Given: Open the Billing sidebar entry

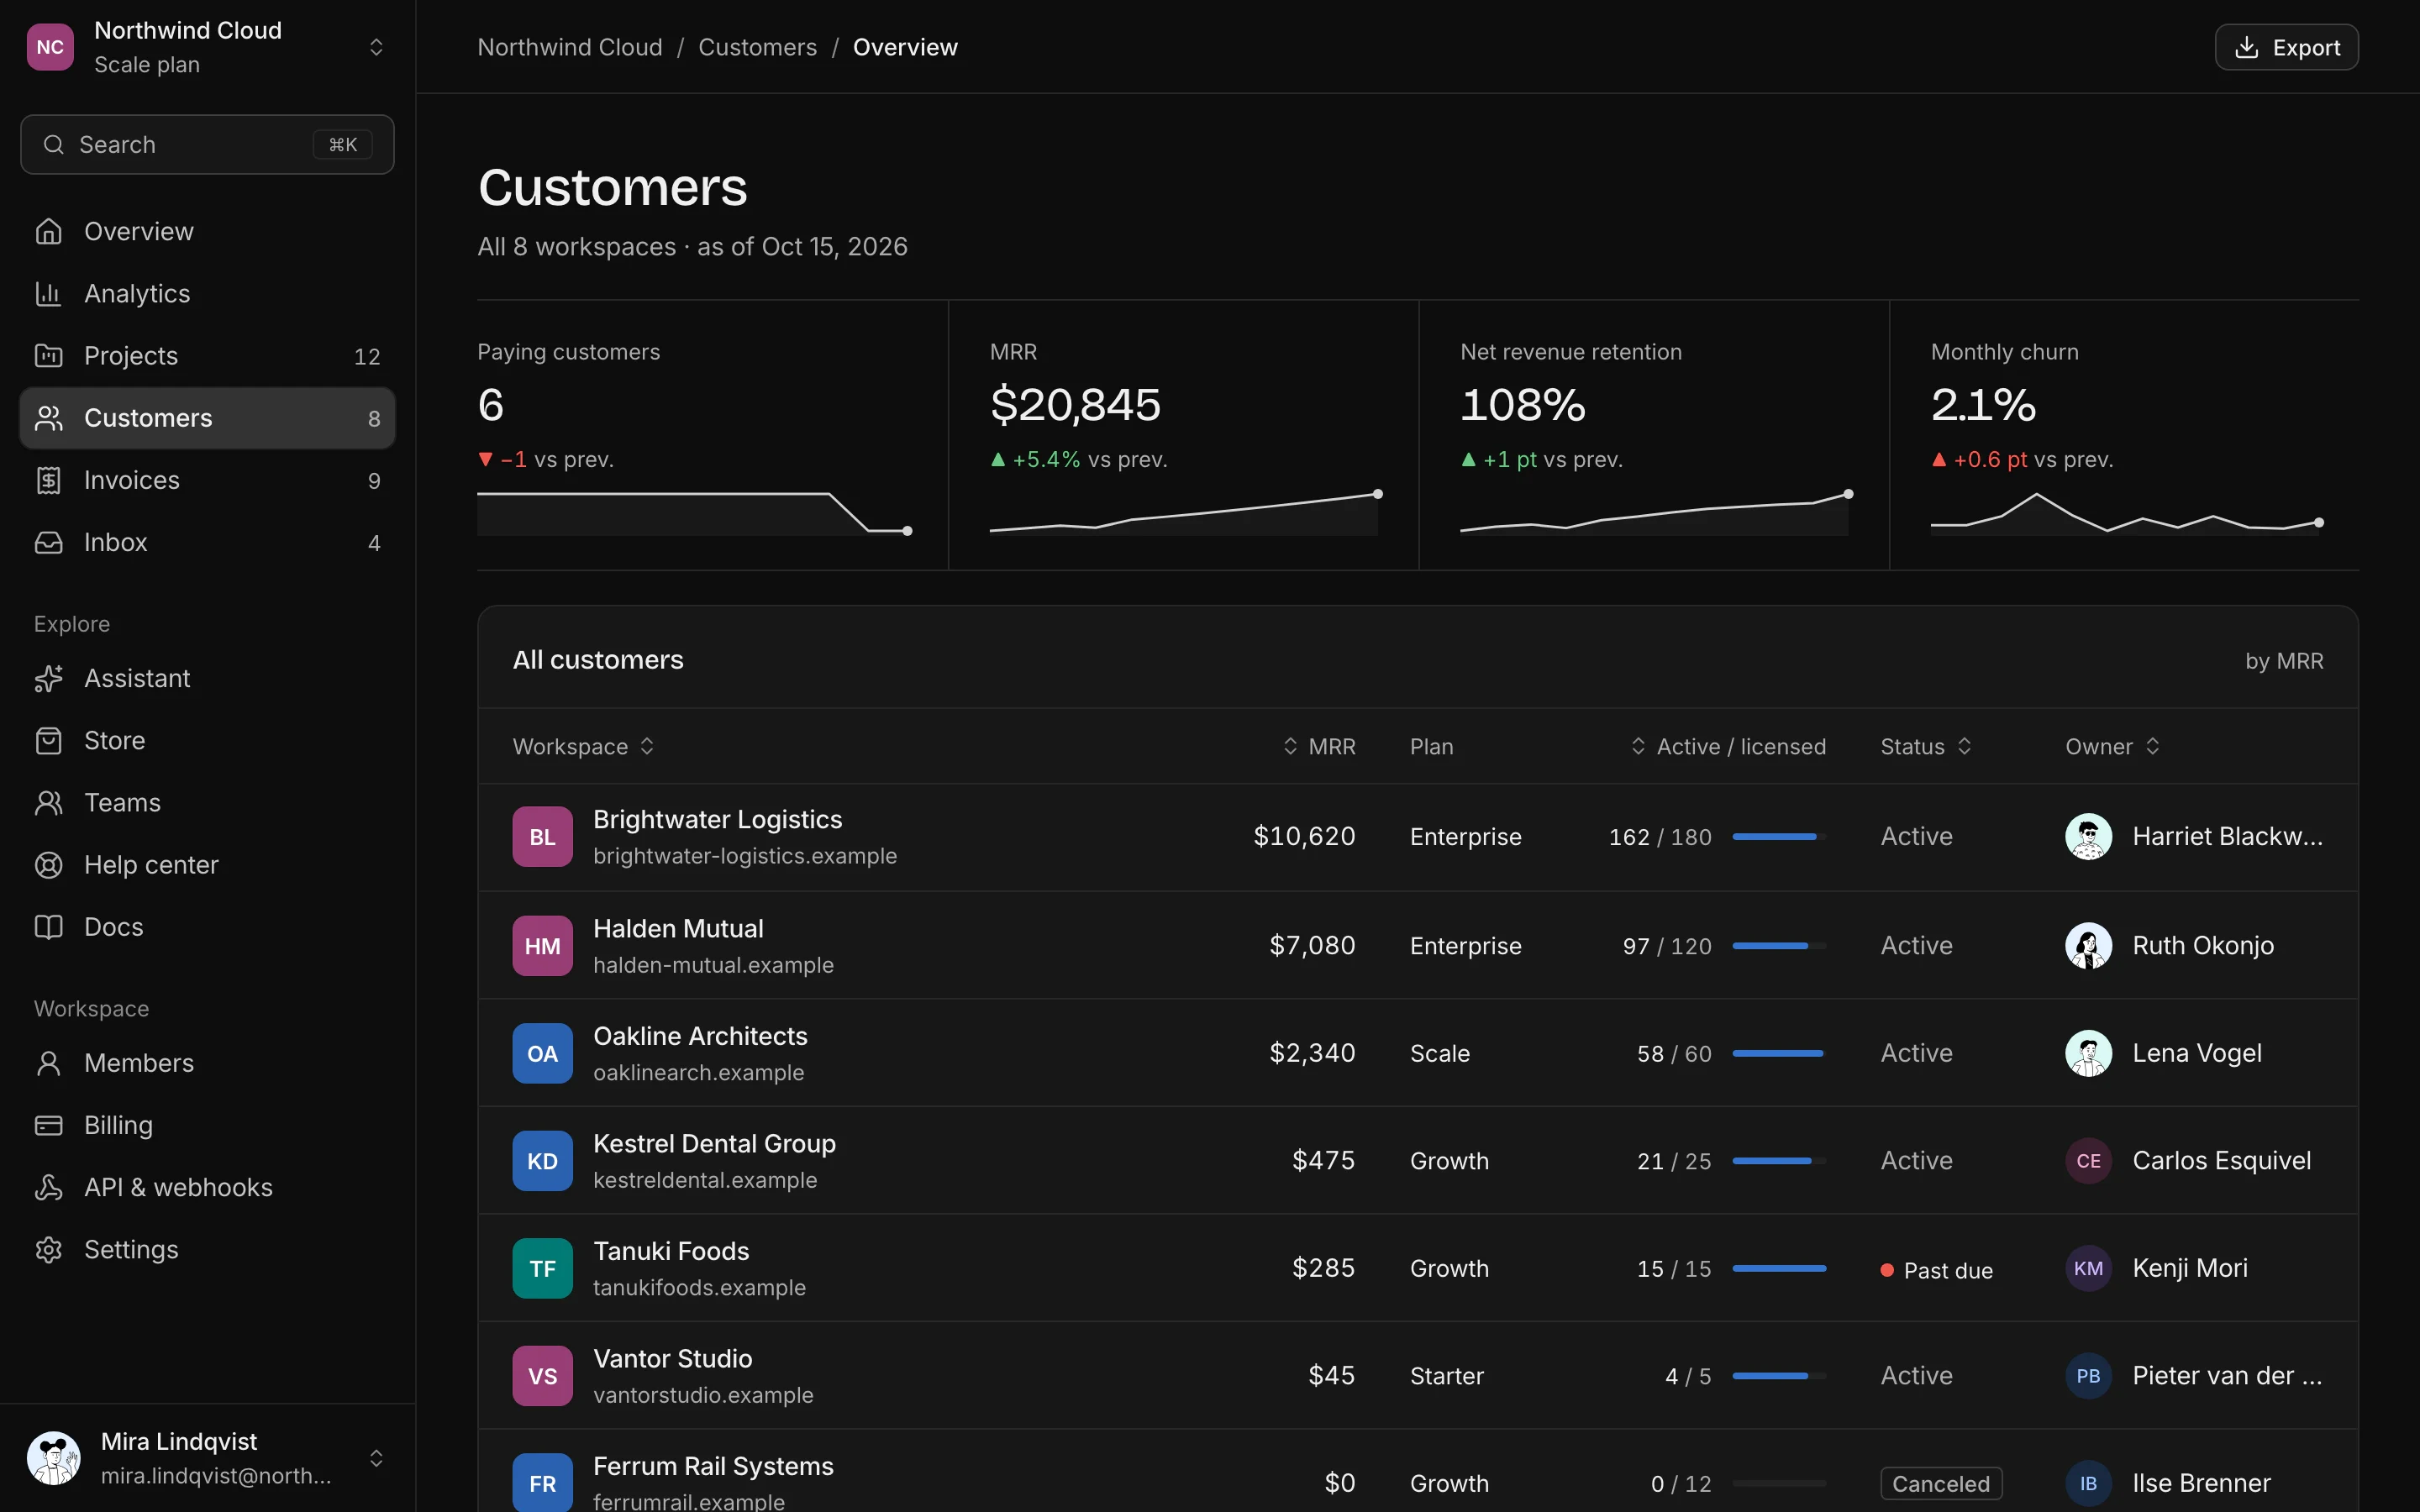Looking at the screenshot, I should [207, 1124].
